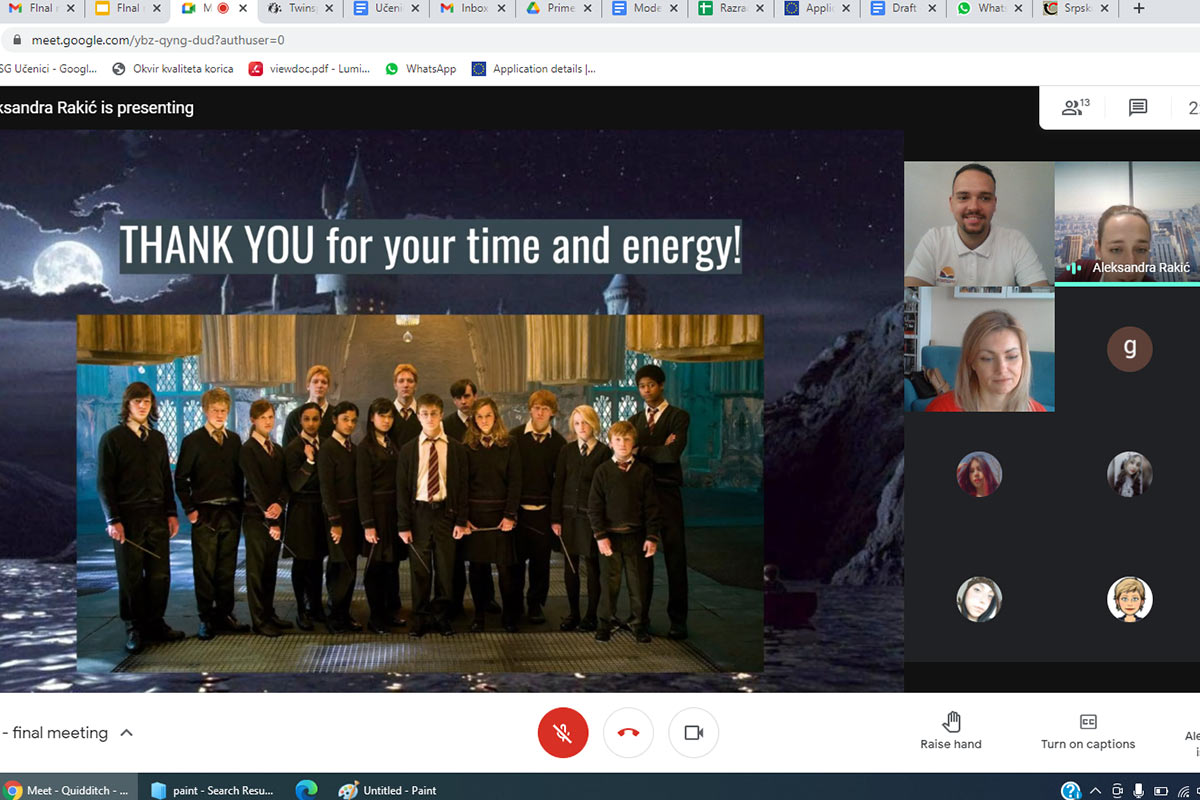Click the presented slide group photo
Viewport: 1200px width, 800px height.
click(420, 494)
